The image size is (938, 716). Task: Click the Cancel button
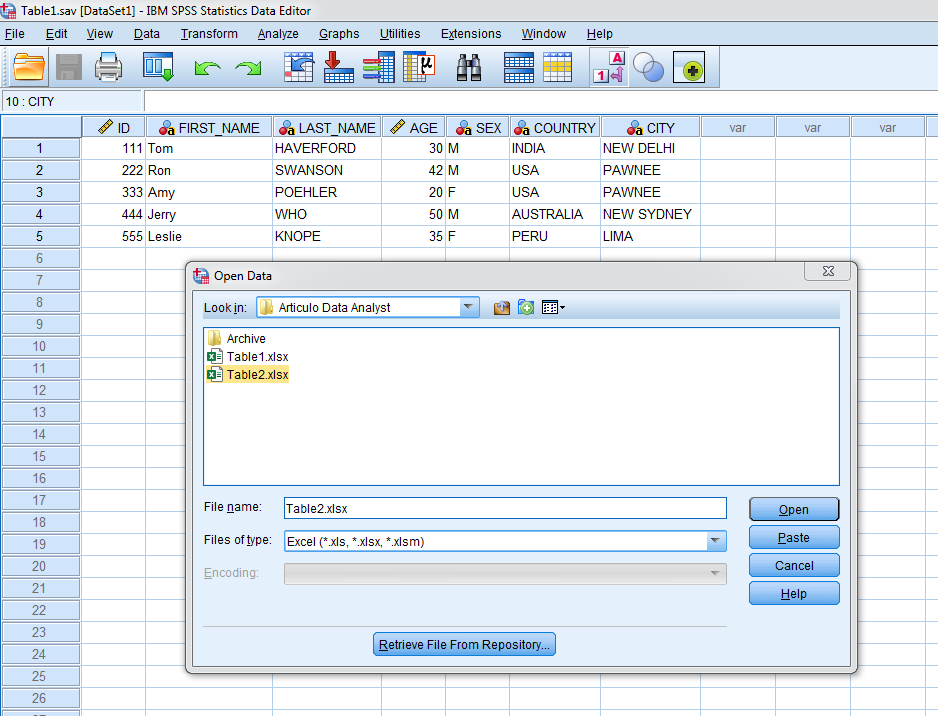coord(794,566)
